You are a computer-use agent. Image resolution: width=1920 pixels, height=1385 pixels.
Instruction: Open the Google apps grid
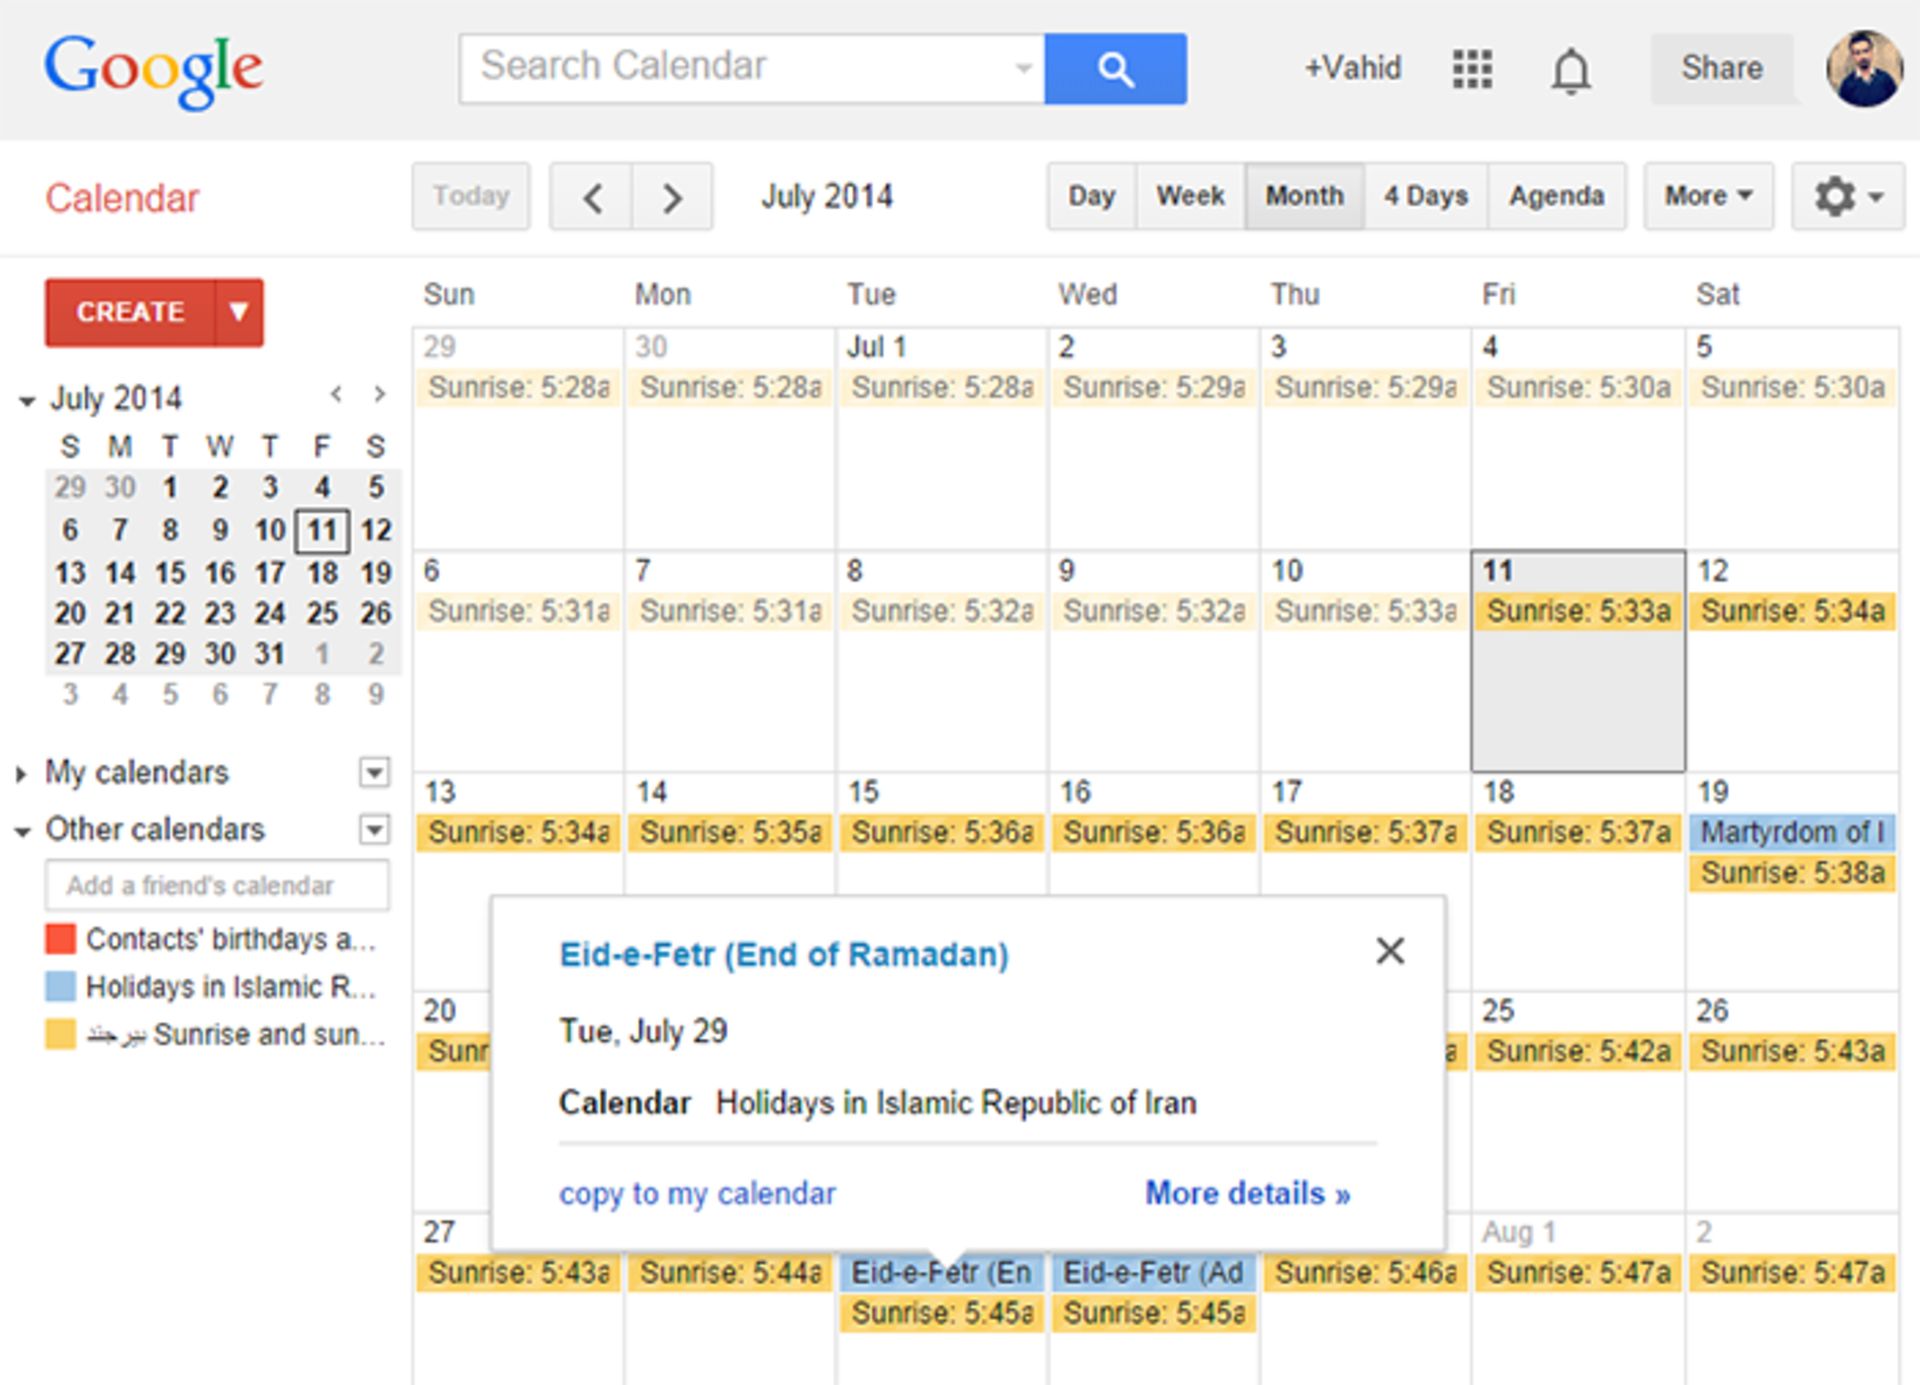1470,69
